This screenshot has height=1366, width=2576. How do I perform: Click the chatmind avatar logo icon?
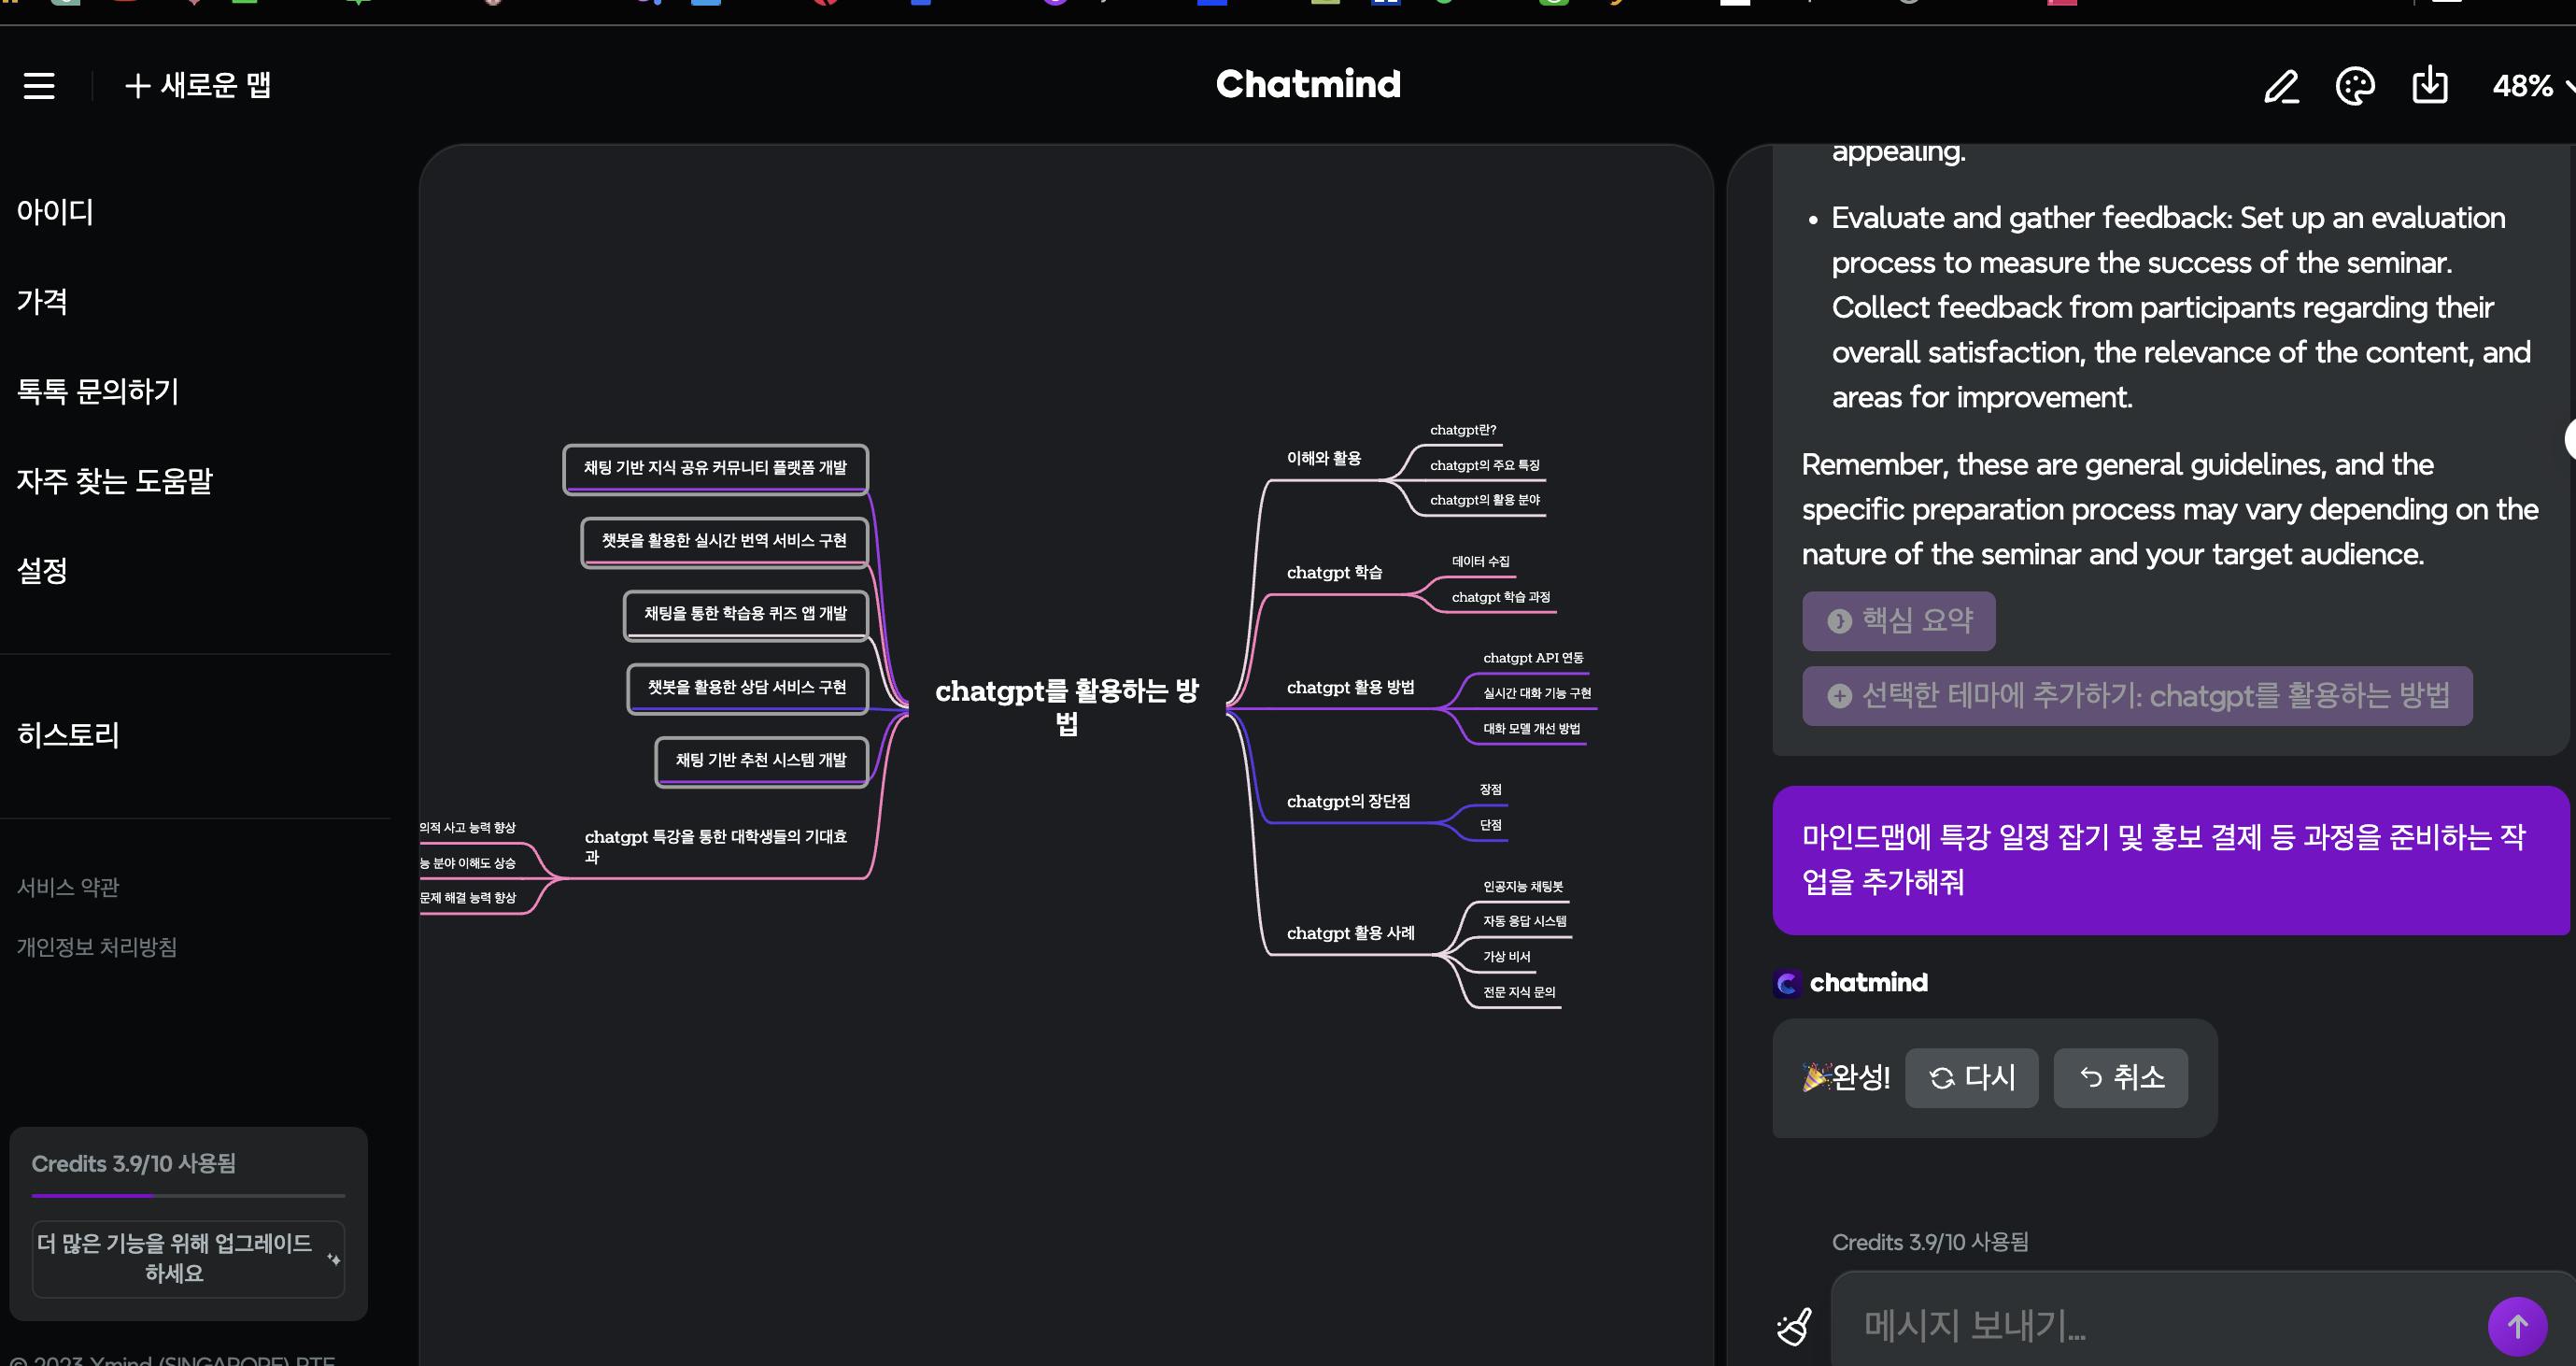[1787, 984]
